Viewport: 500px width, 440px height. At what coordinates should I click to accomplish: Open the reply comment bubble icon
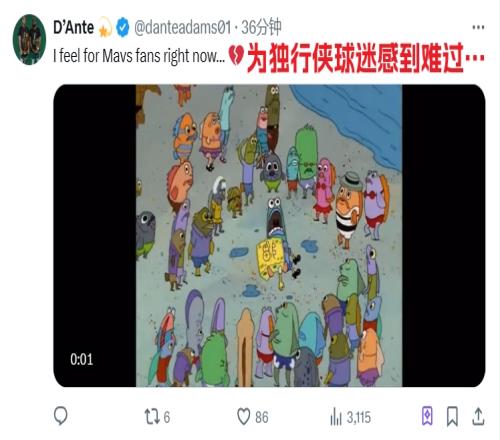[x=61, y=416]
